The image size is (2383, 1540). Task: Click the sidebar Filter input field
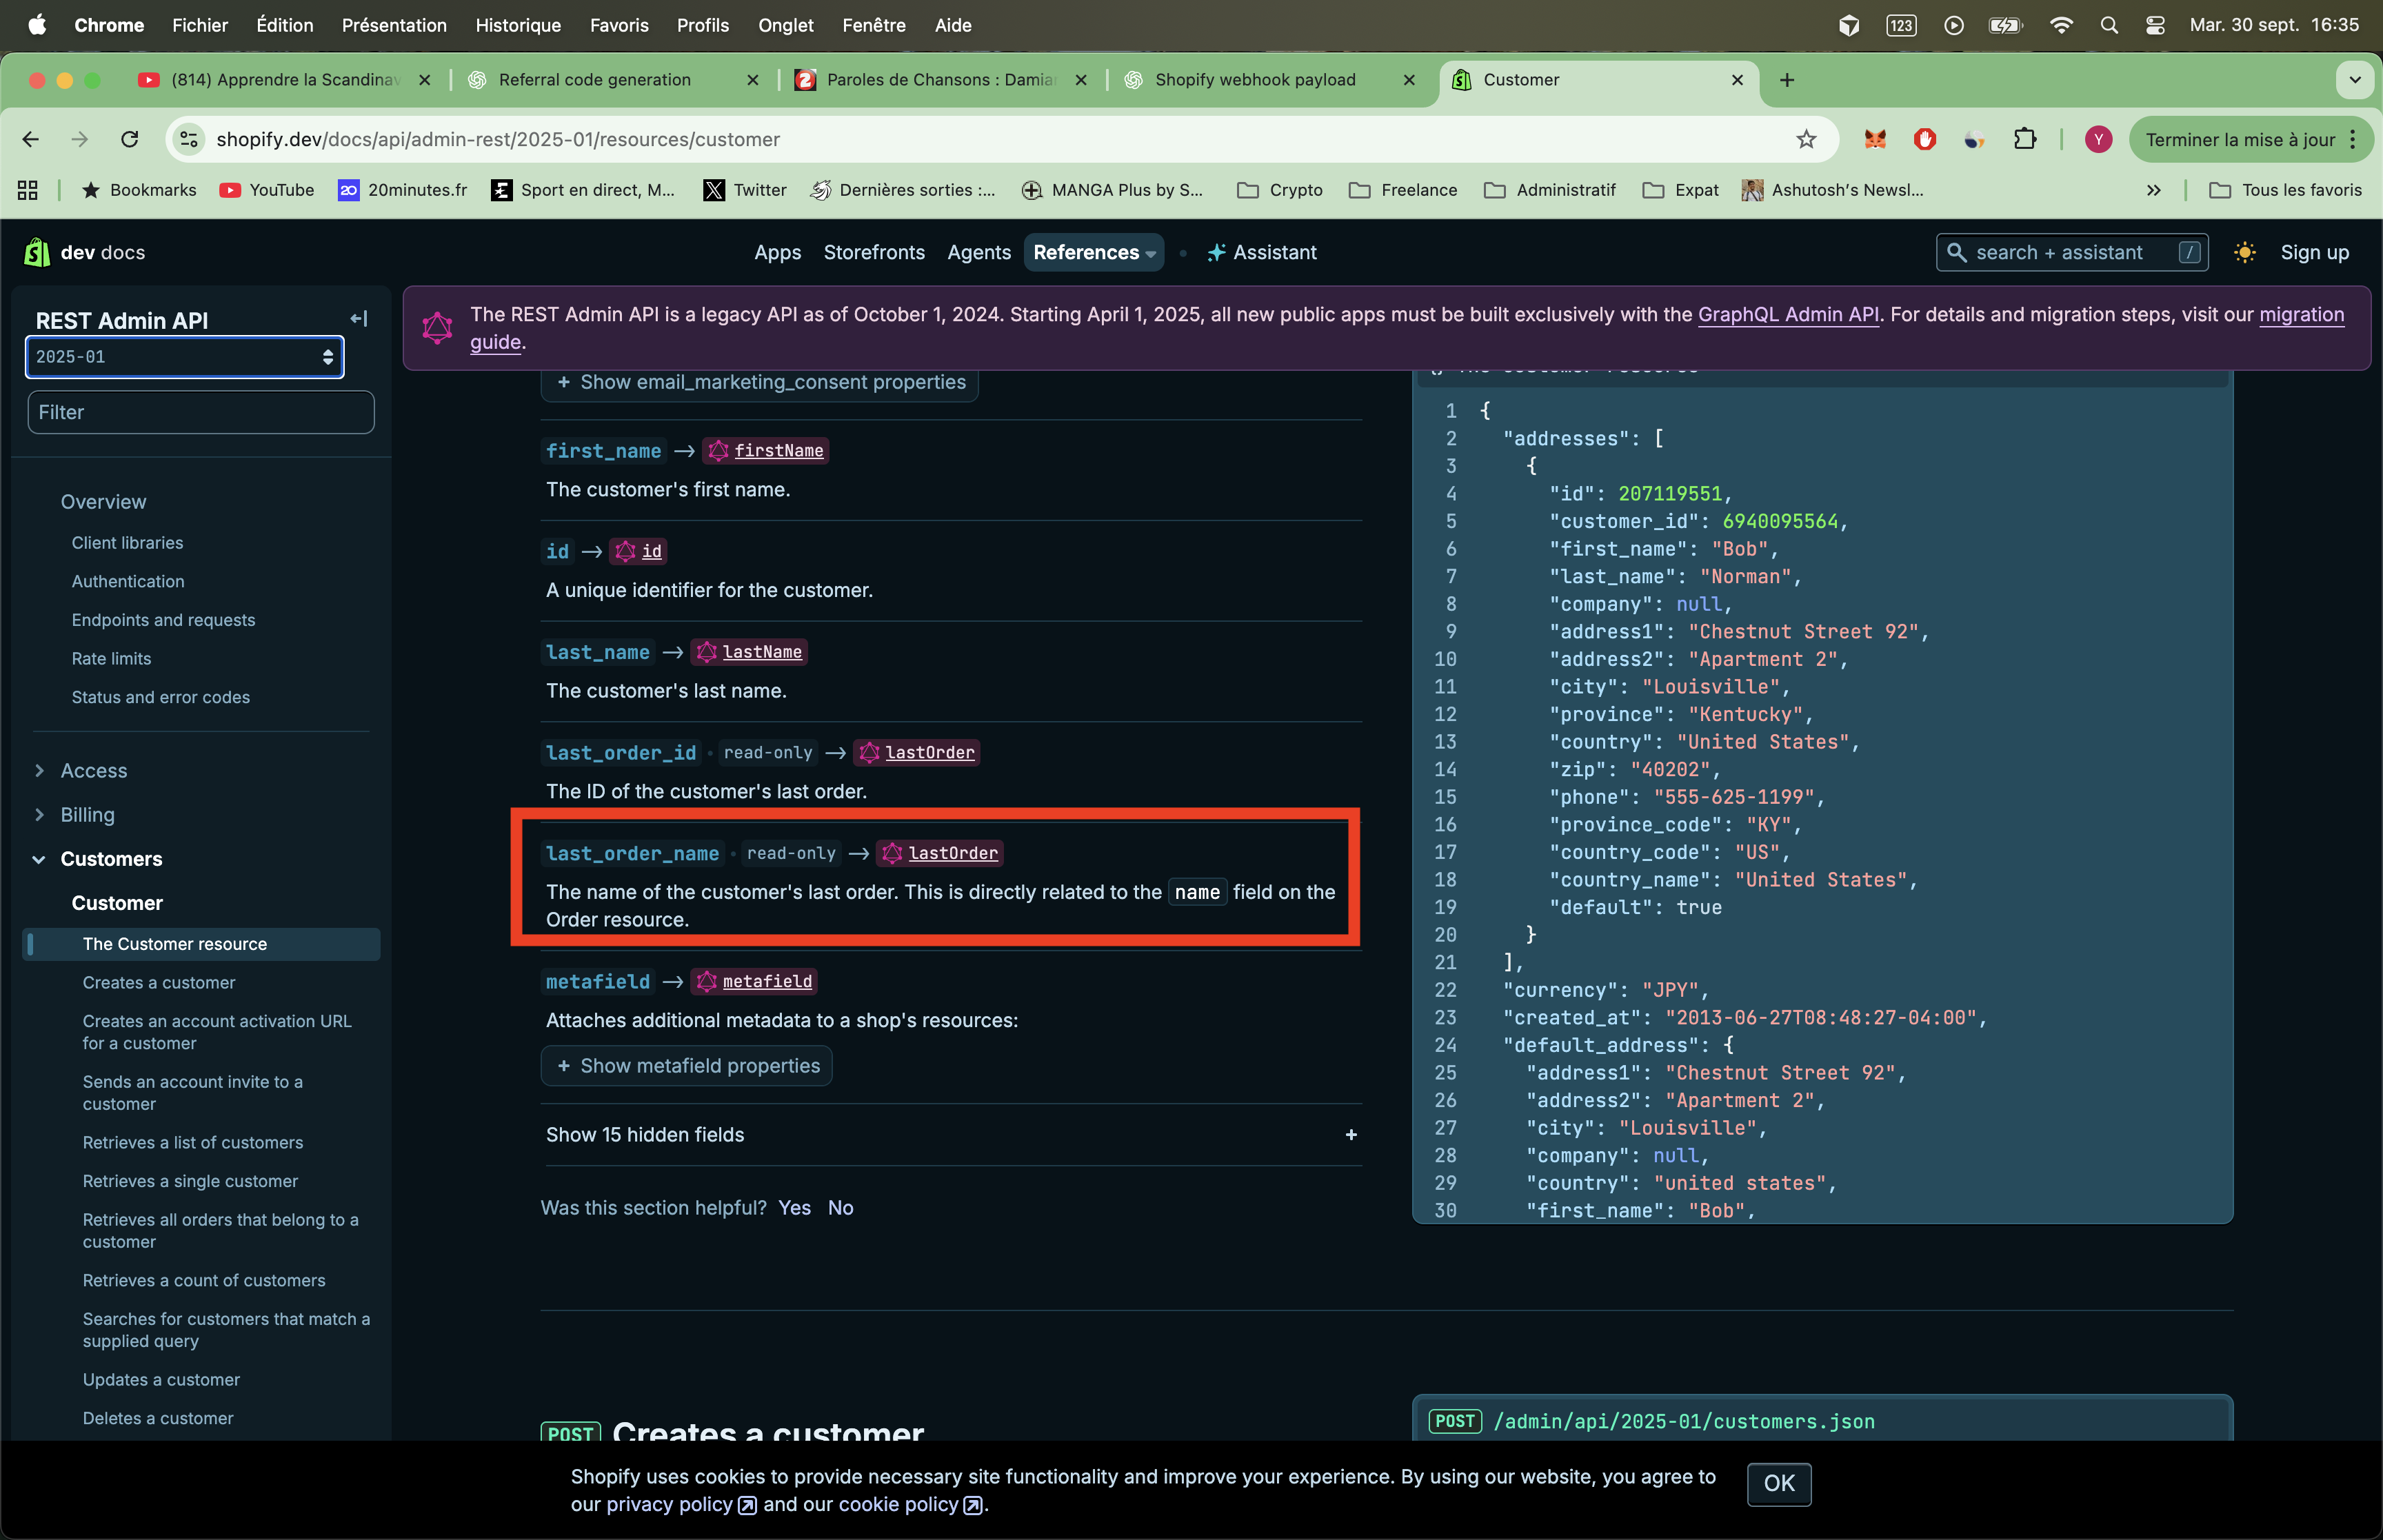tap(200, 412)
